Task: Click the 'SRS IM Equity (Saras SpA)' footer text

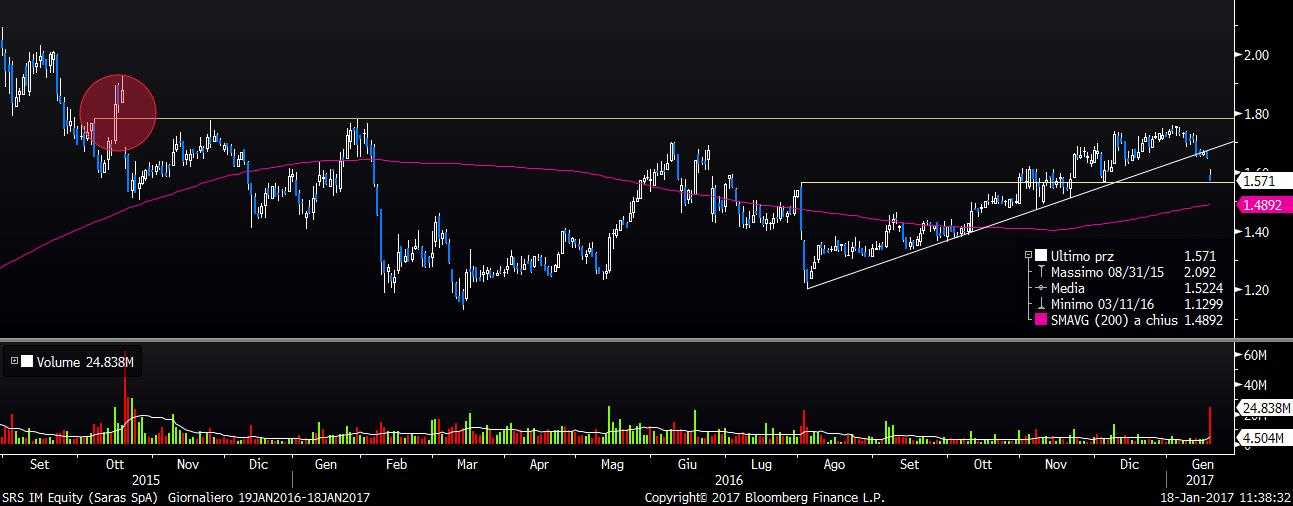Action: pos(80,497)
